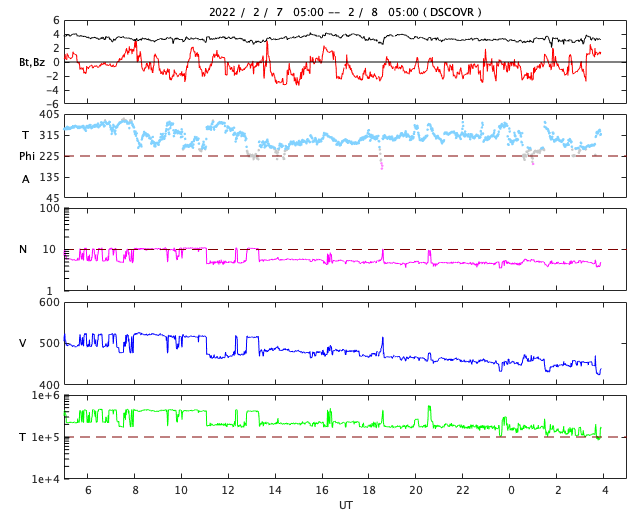Click Bt,Bz y-axis value '4'
The width and height of the screenshot is (640, 512).
(56, 34)
